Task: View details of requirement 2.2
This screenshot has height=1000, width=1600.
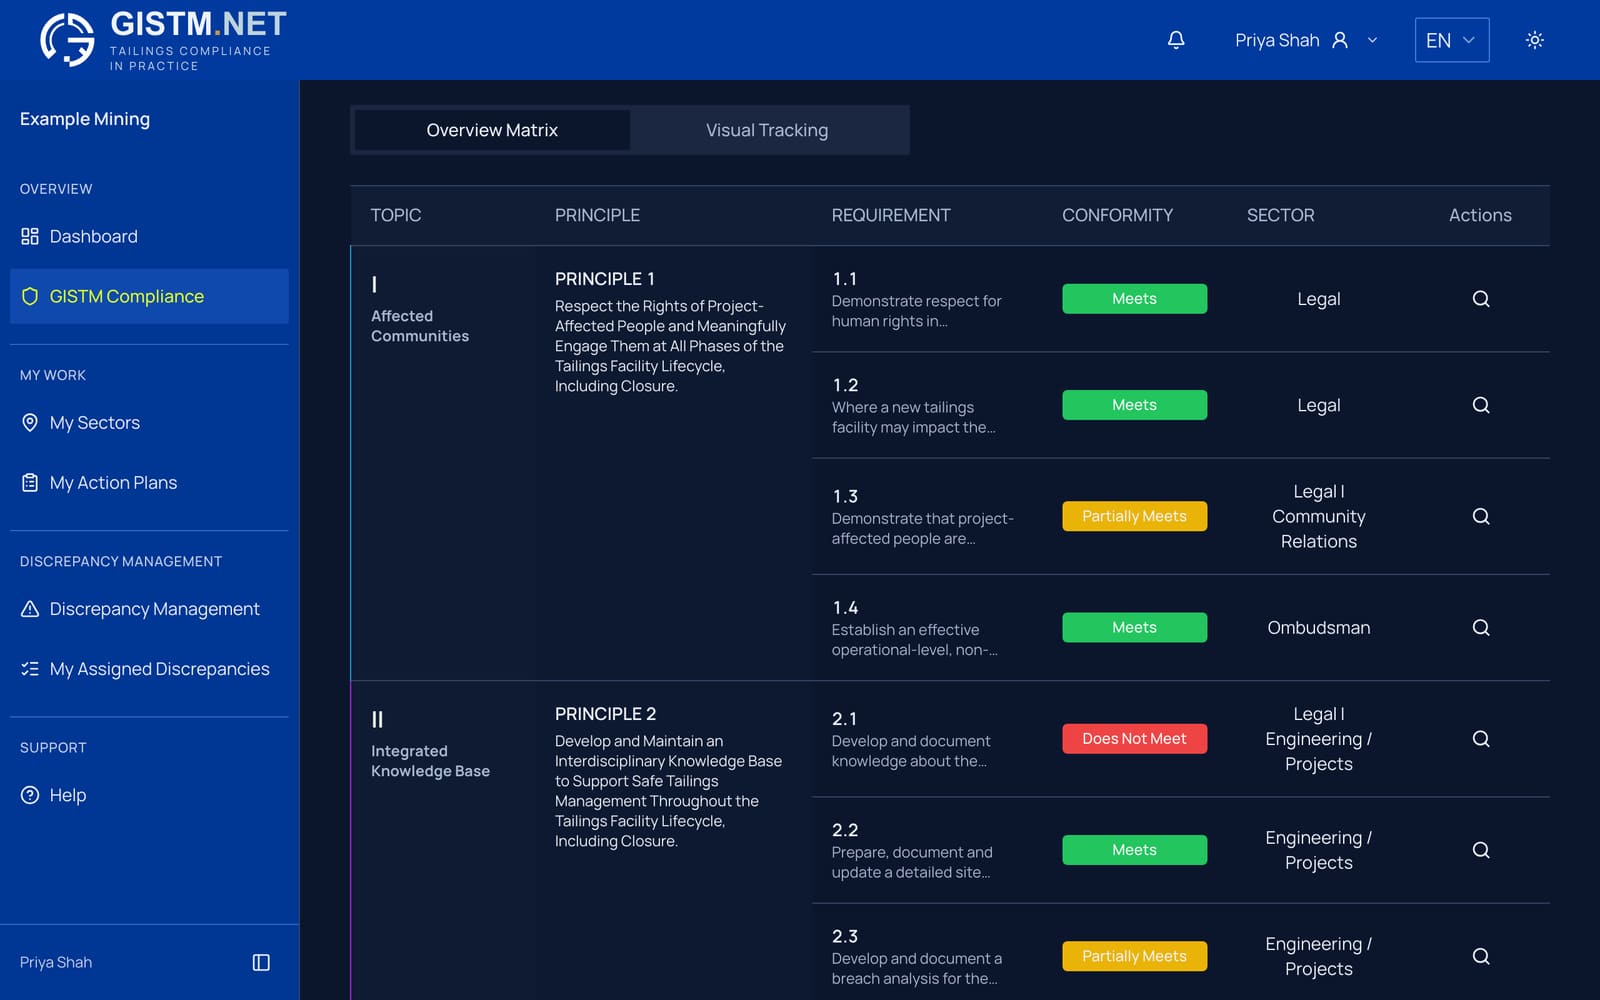Action: tap(1481, 850)
